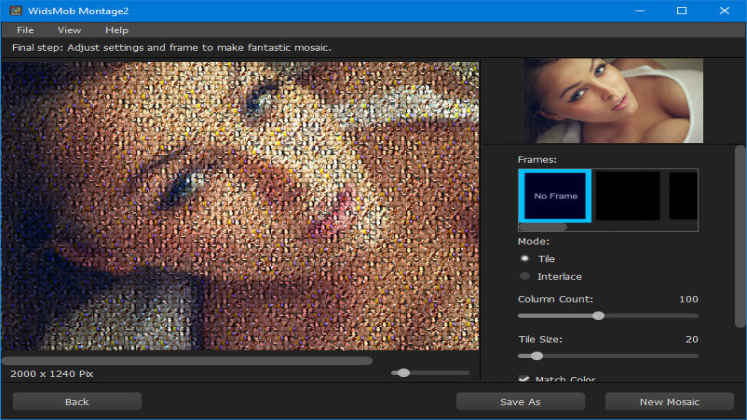747x420 pixels.
Task: Open the View menu
Action: point(69,30)
